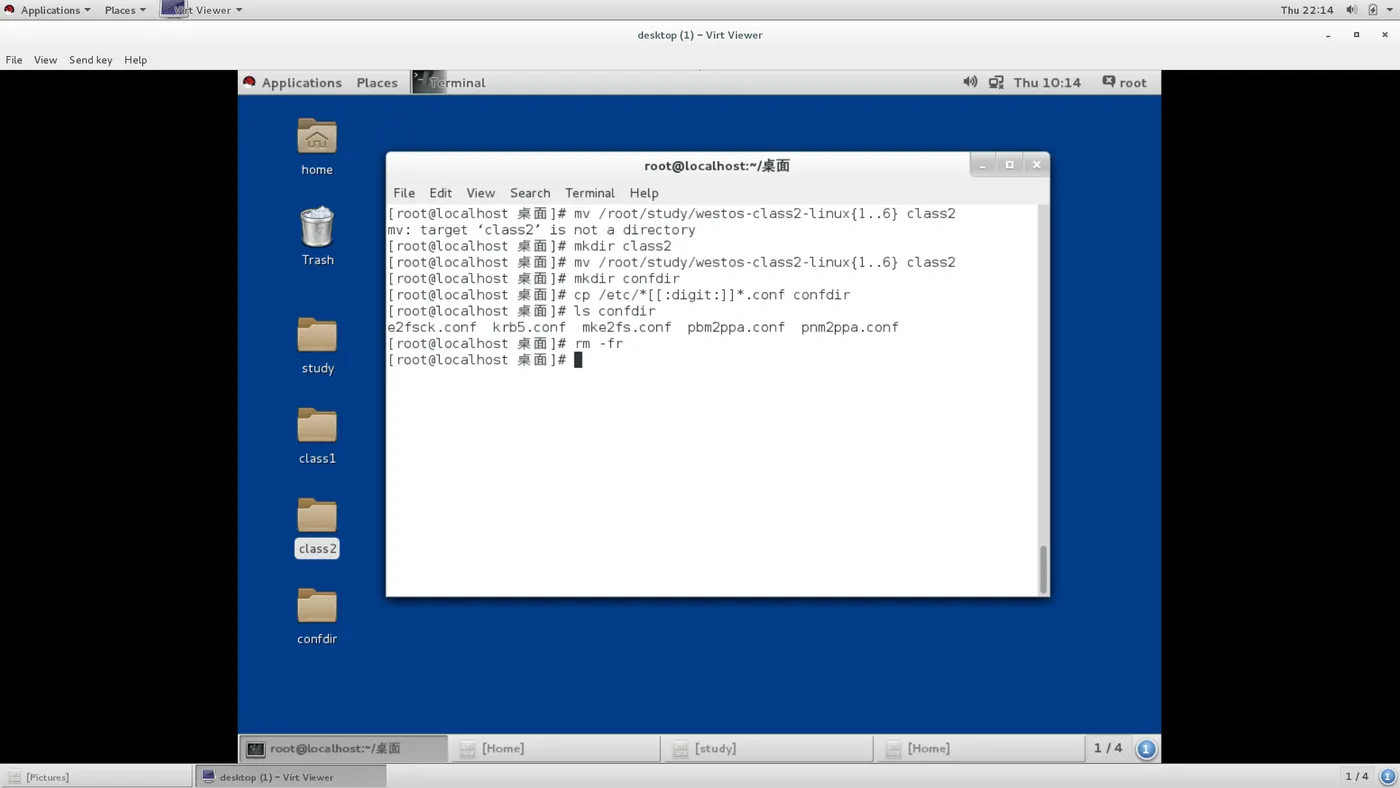Image resolution: width=1400 pixels, height=788 pixels.
Task: Click the guest volume speaker icon
Action: click(x=970, y=82)
